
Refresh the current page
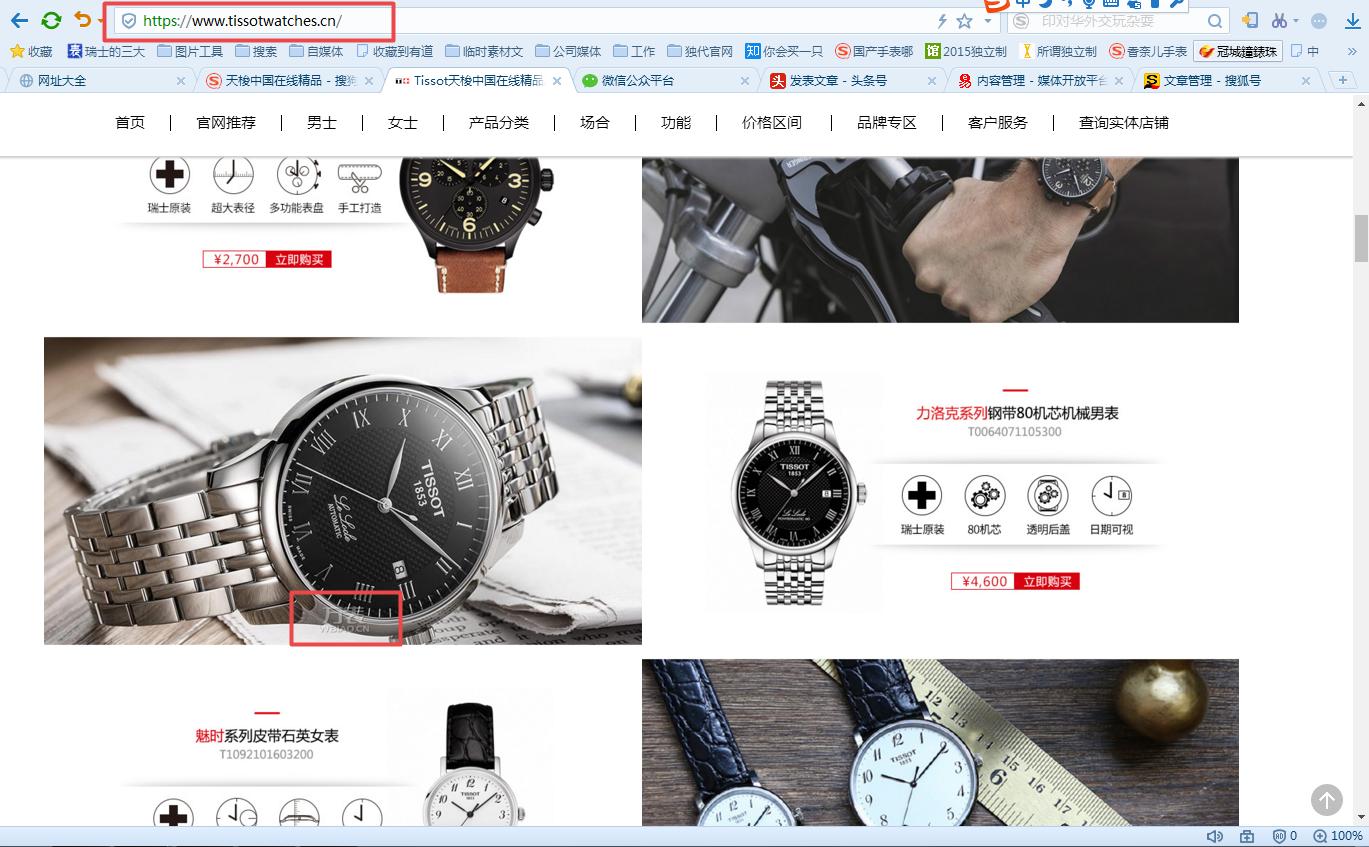click(50, 20)
